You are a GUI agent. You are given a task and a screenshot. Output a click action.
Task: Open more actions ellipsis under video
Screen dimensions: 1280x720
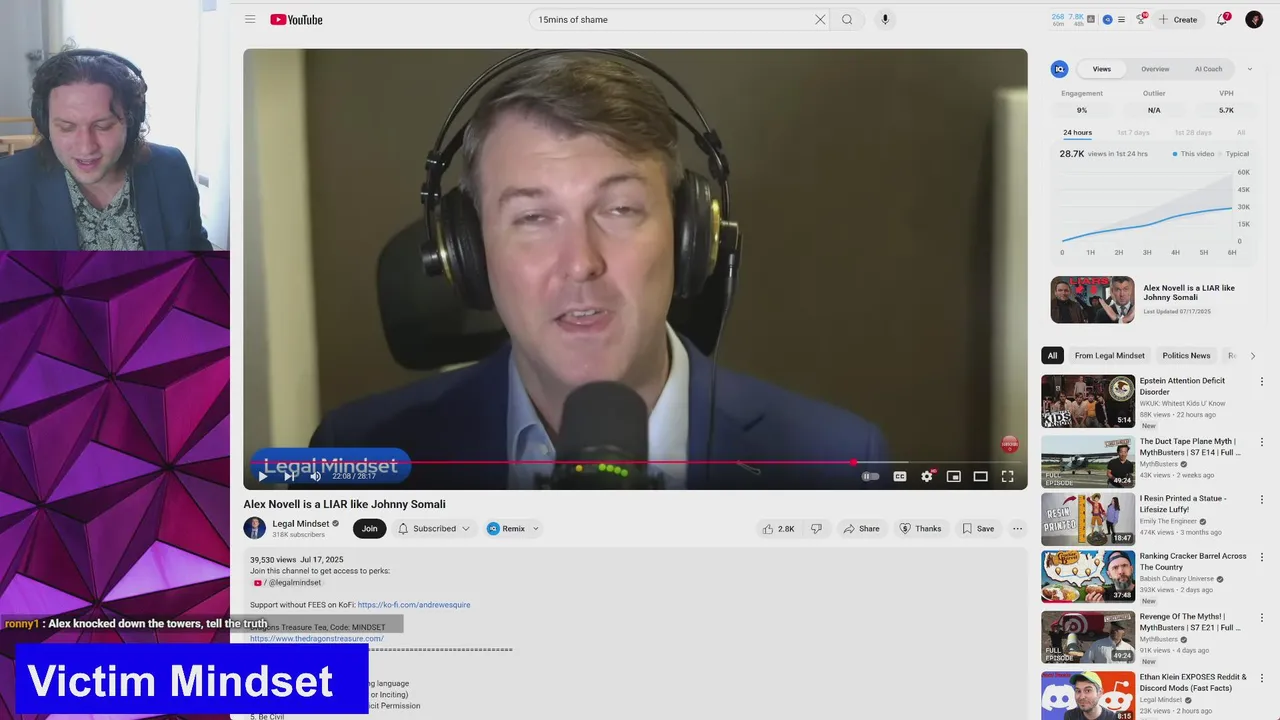click(1017, 528)
